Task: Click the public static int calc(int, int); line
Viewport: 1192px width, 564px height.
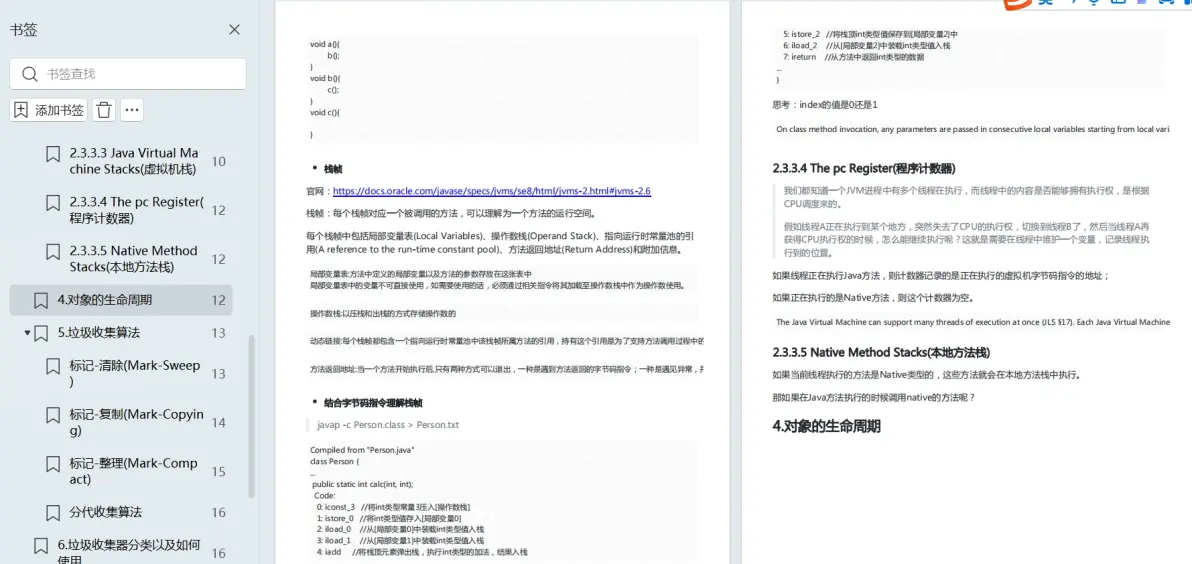Action: 363,484
